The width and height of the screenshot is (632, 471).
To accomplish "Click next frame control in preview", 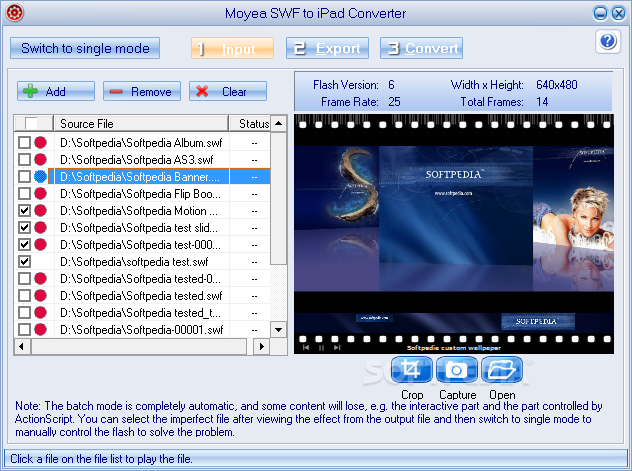I will pos(337,347).
